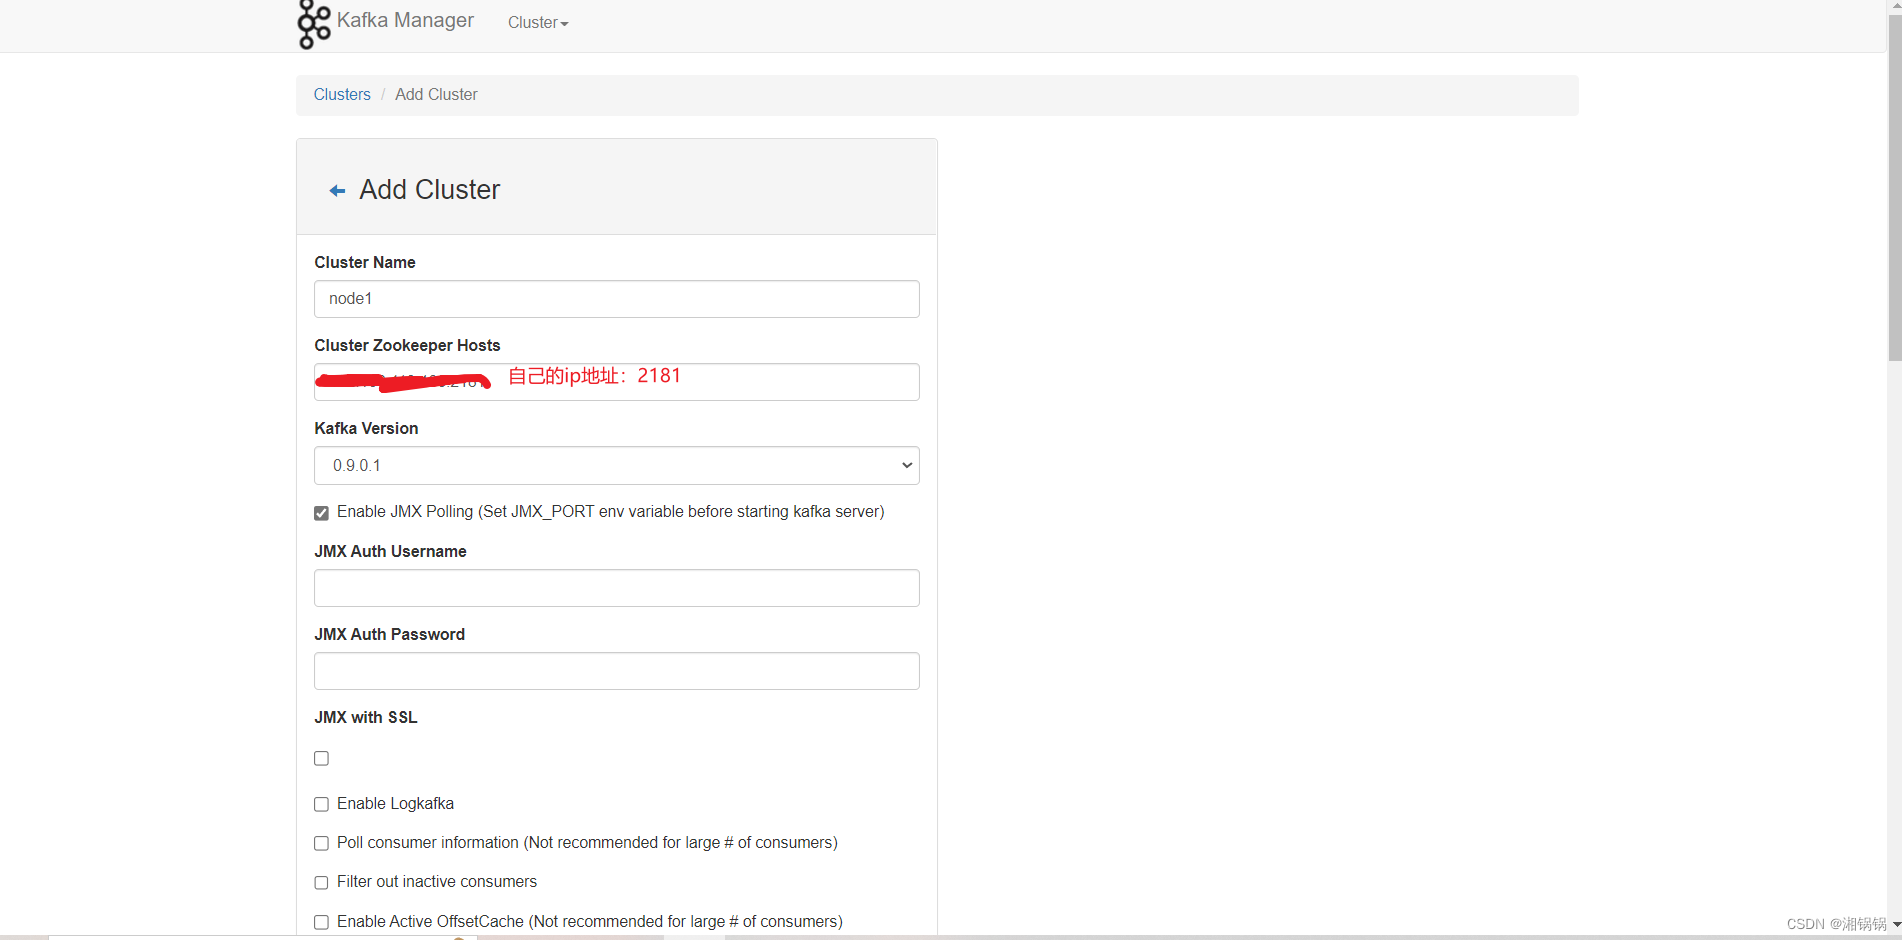Click the scrollbar down arrow
Image resolution: width=1902 pixels, height=940 pixels.
coord(1895,925)
